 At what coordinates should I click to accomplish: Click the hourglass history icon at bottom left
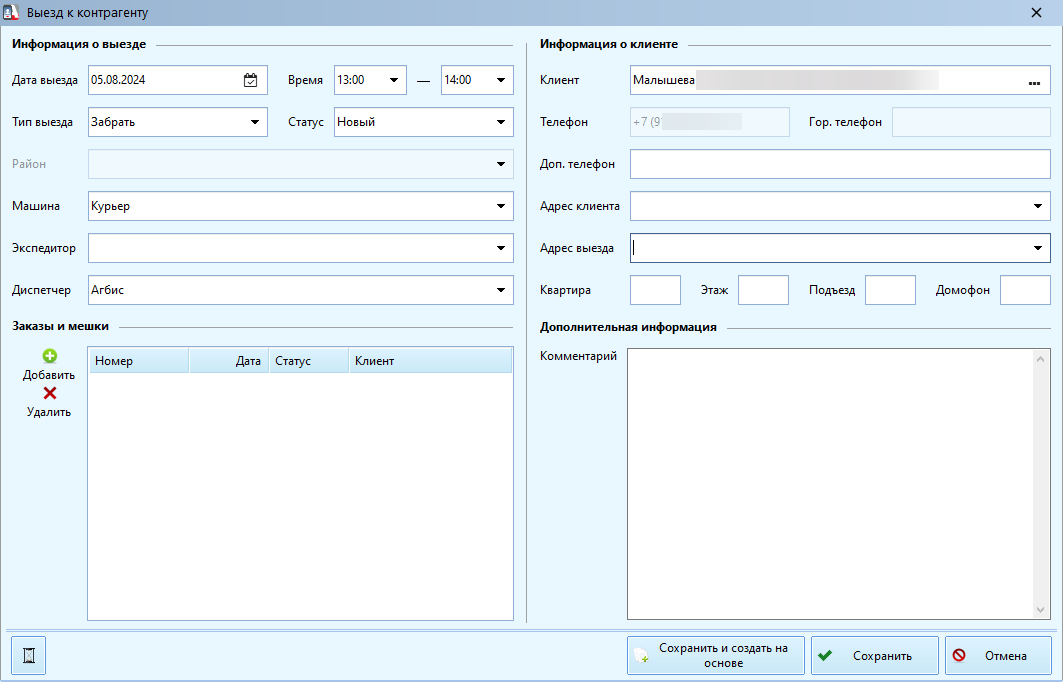29,656
